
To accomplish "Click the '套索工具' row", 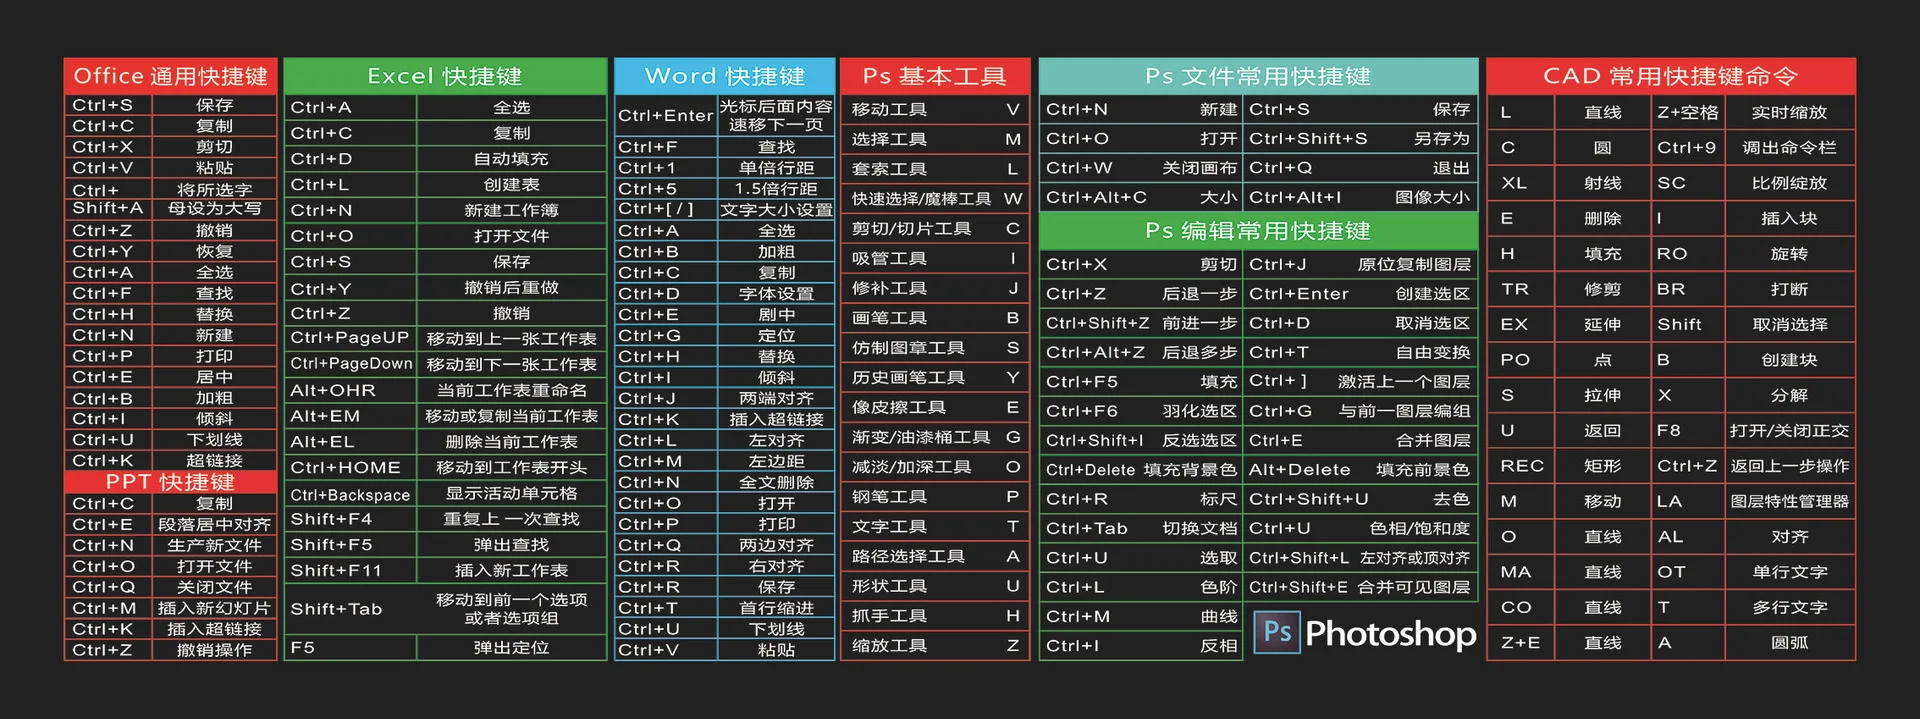I will (x=935, y=169).
